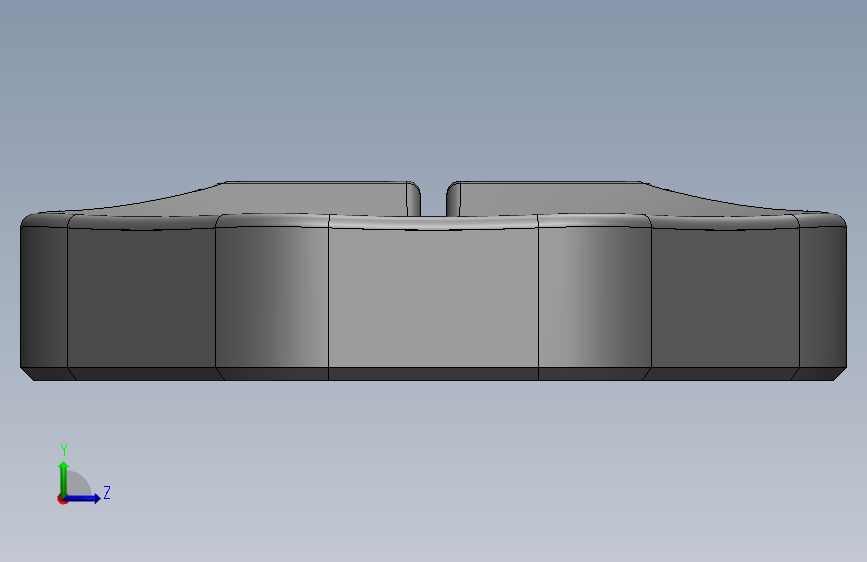
Task: Click the narrow slot at the model's top center
Action: click(x=434, y=199)
